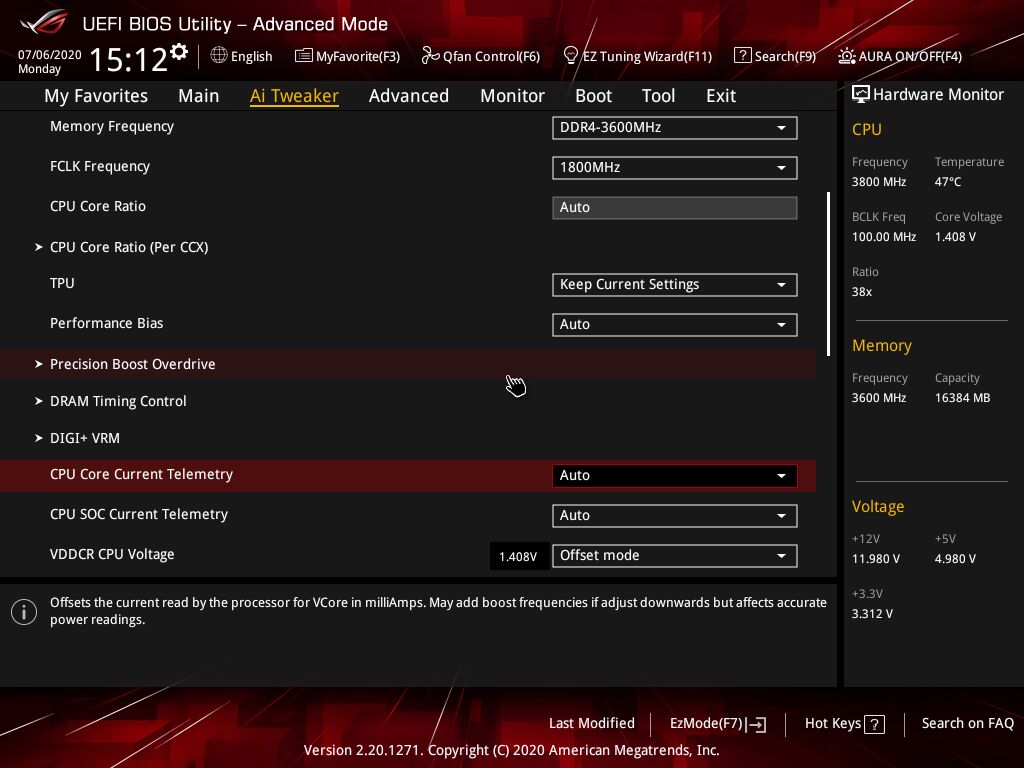The height and width of the screenshot is (768, 1024).
Task: Click the +5V 4.980 V reading
Action: coord(955,559)
